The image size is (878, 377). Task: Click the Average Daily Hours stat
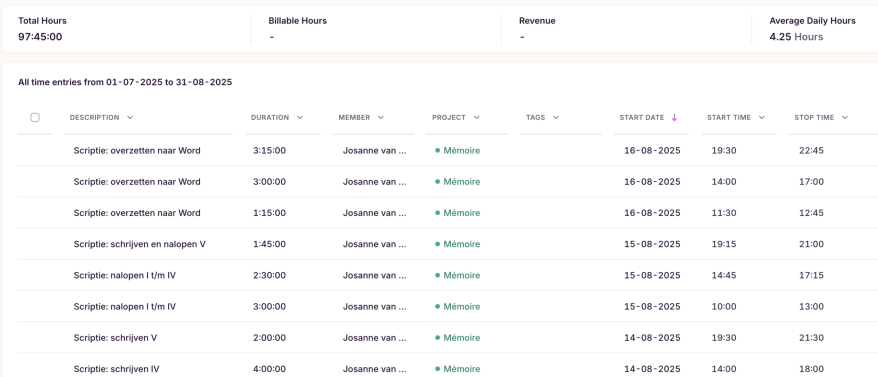(x=812, y=29)
